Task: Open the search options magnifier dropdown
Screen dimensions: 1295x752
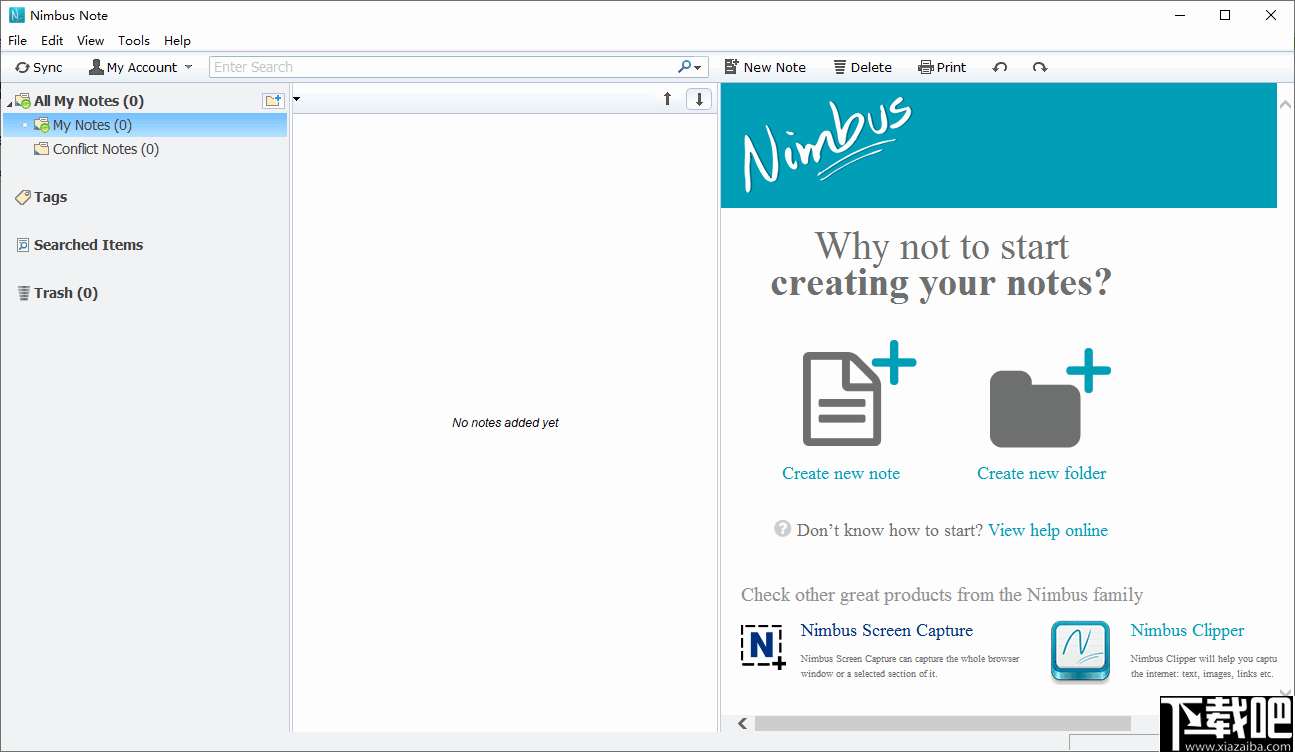Action: [691, 67]
